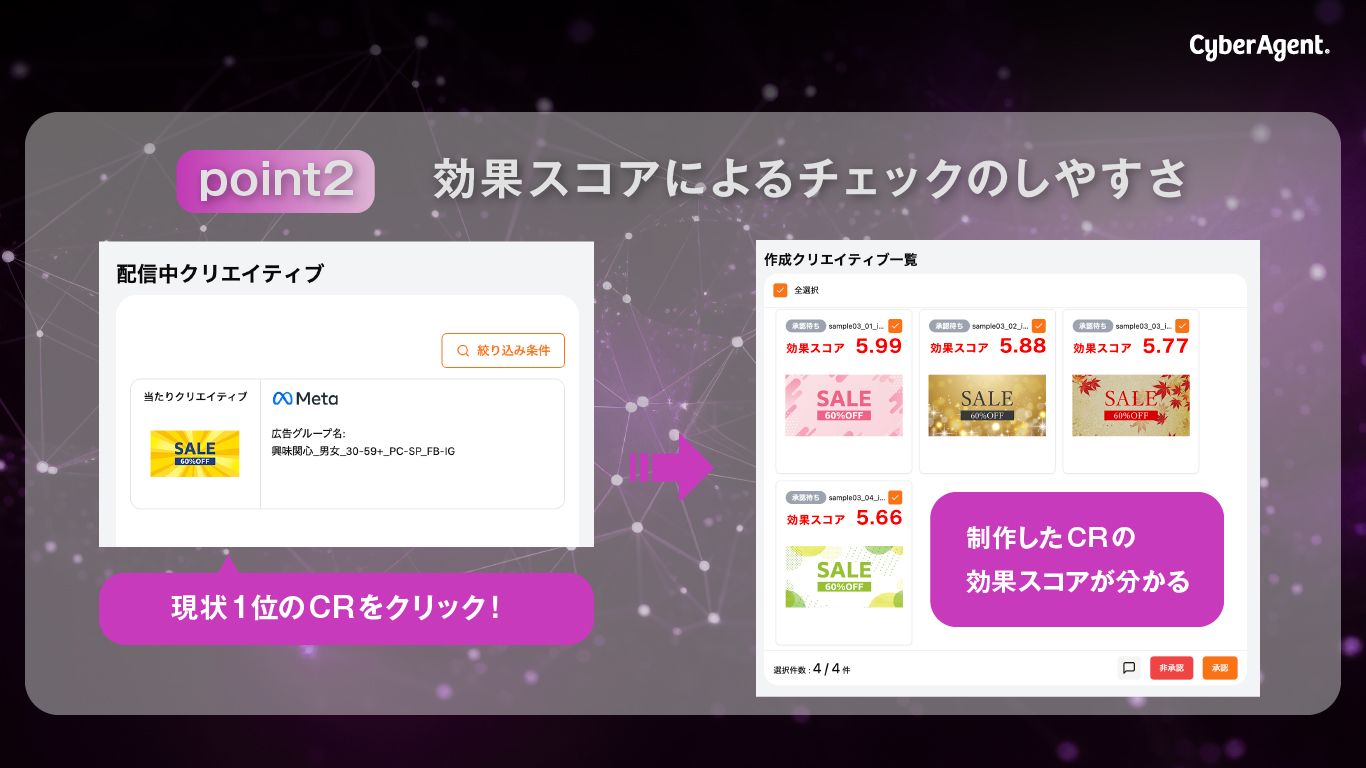The height and width of the screenshot is (768, 1366).
Task: Click 承認待ち badge on sample03_01
Action: (x=805, y=326)
